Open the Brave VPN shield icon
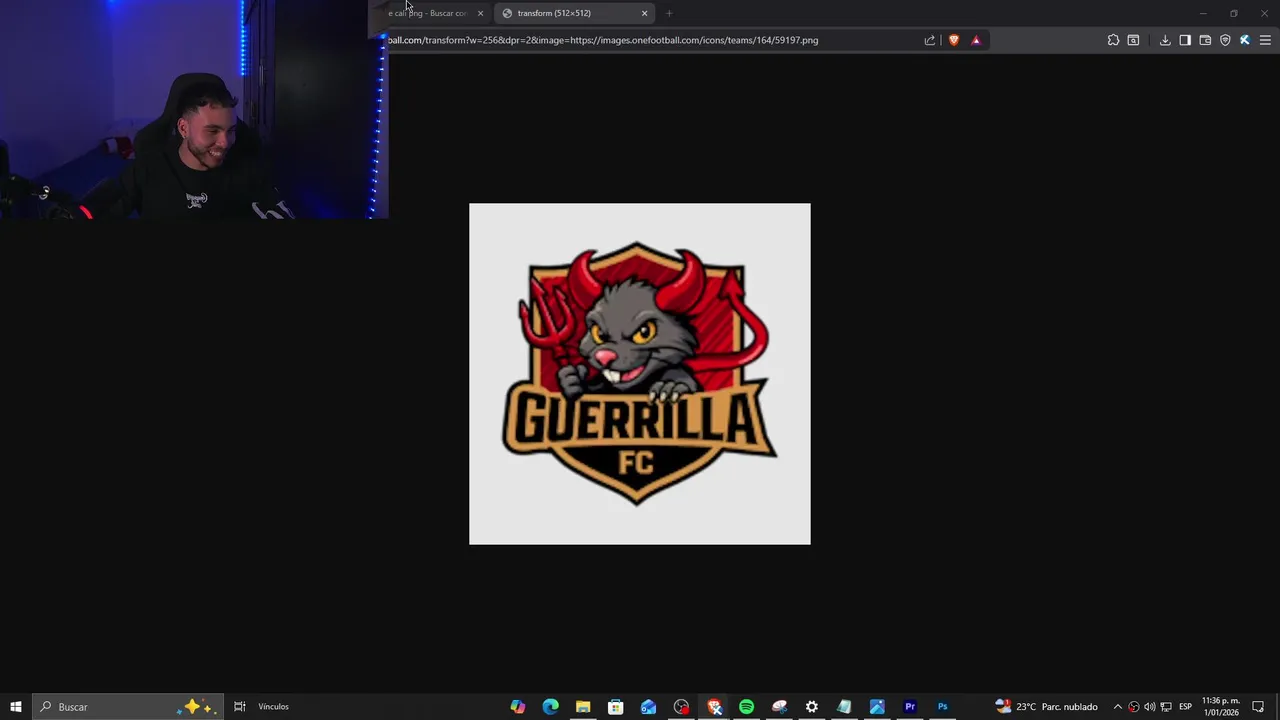This screenshot has height=720, width=1280. coord(1225,40)
